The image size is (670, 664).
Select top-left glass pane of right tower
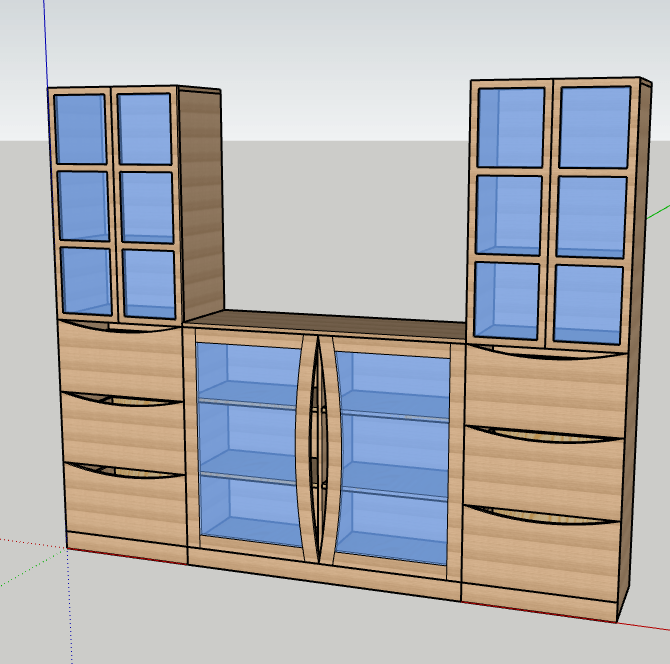coord(511,127)
